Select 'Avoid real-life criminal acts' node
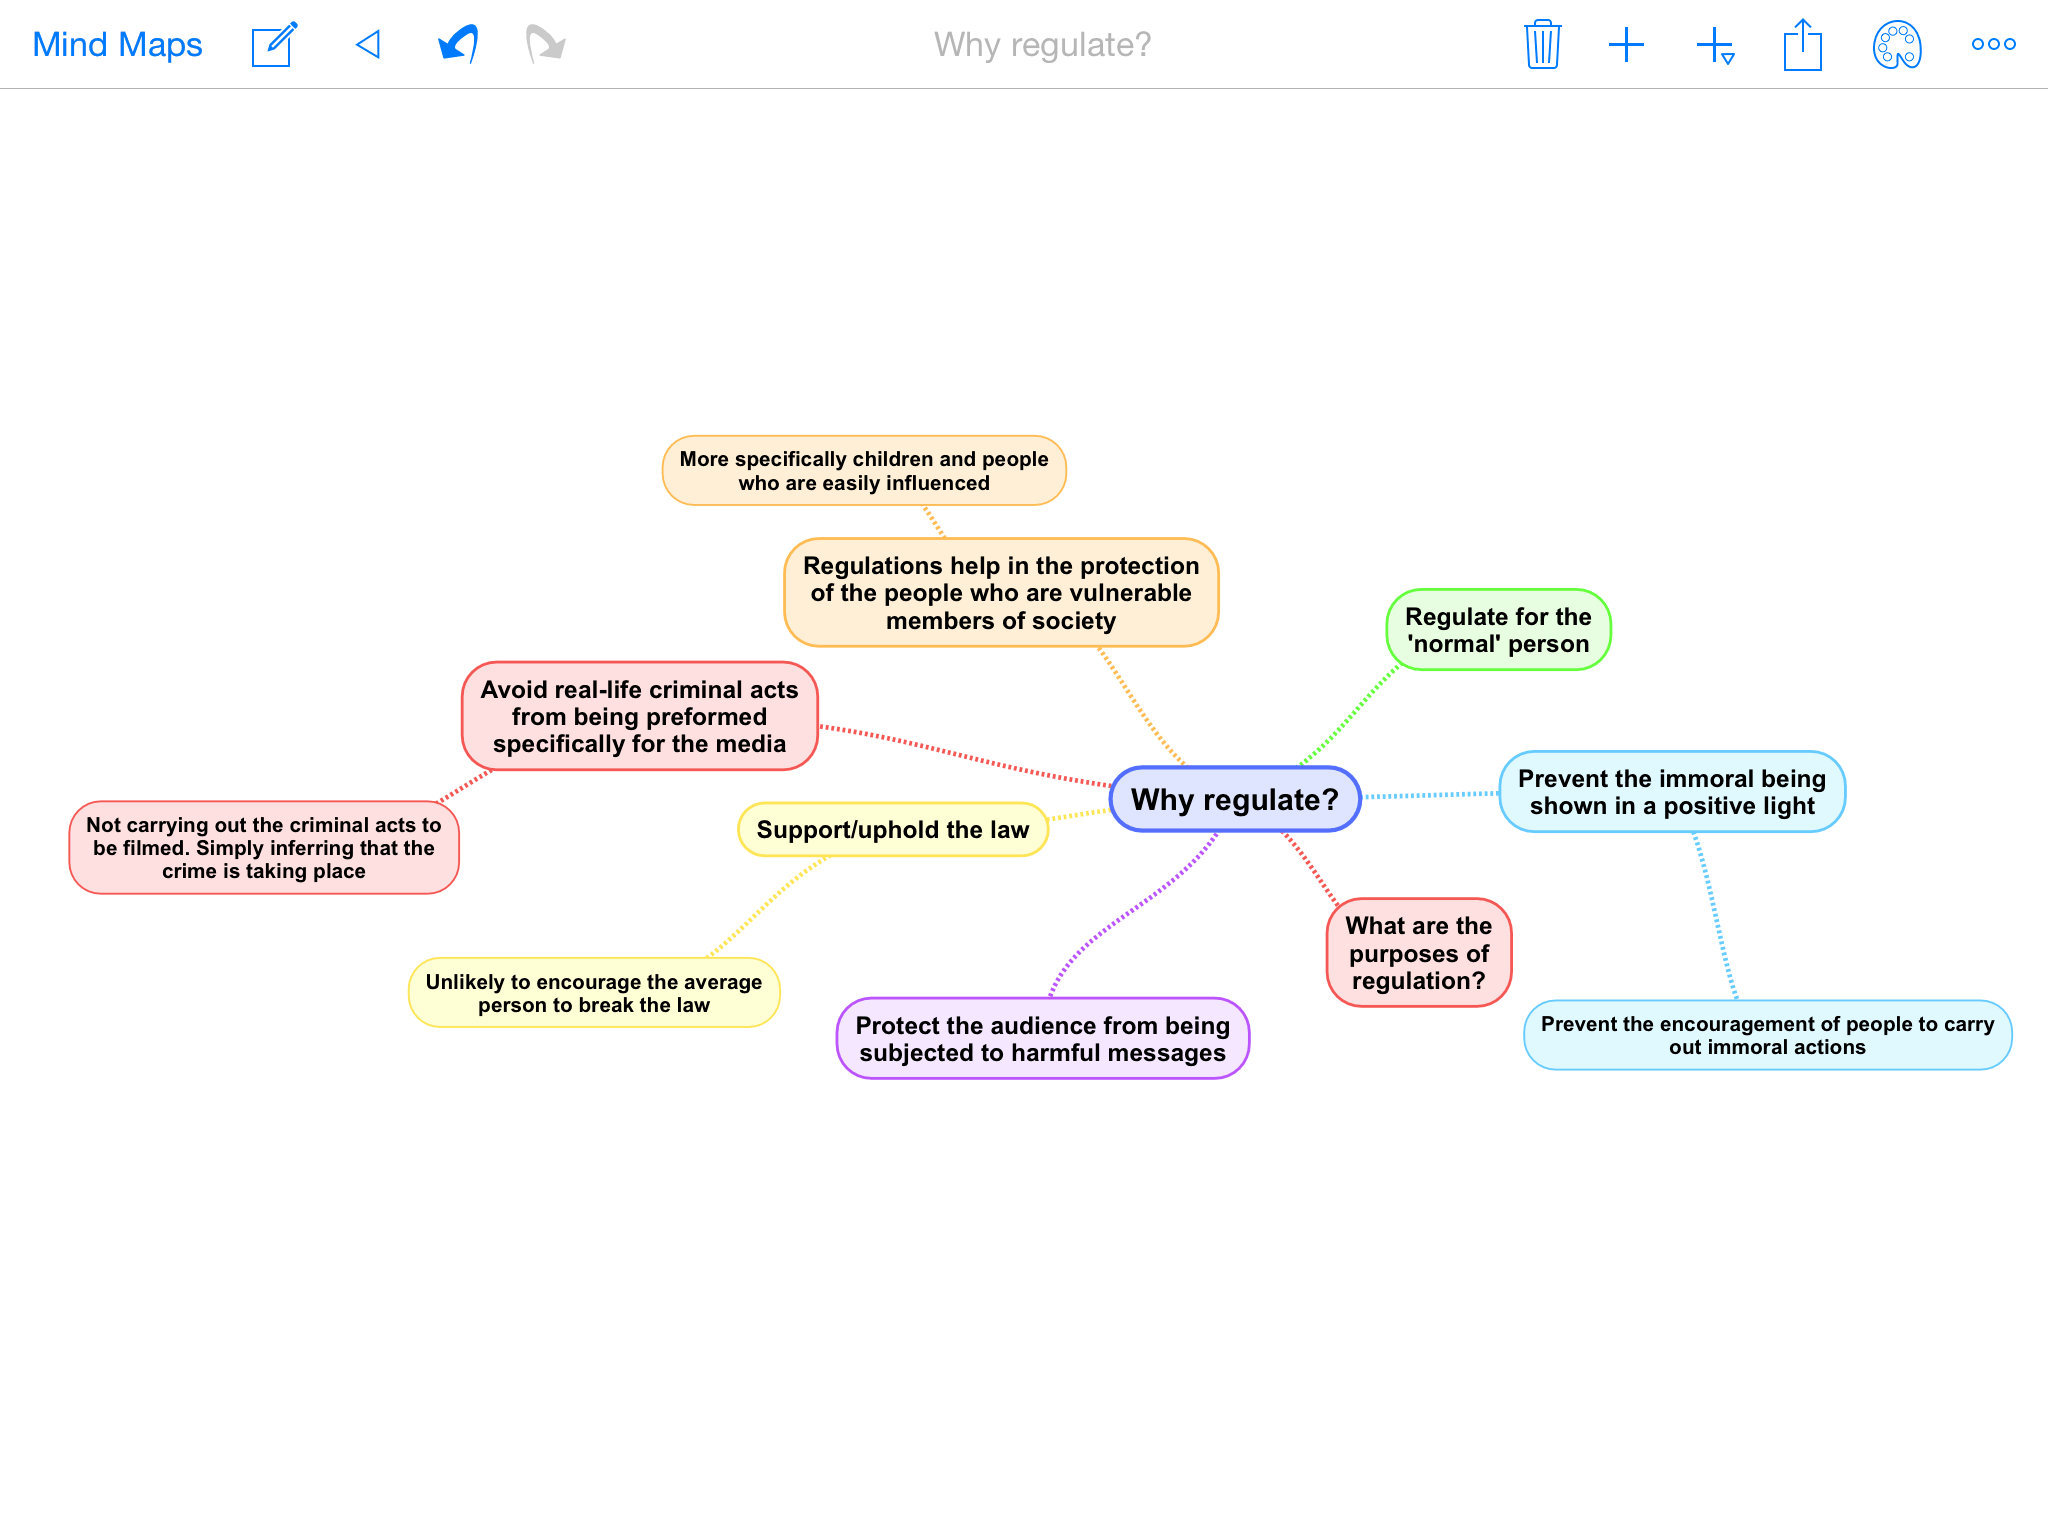This screenshot has height=1536, width=2048. point(639,716)
